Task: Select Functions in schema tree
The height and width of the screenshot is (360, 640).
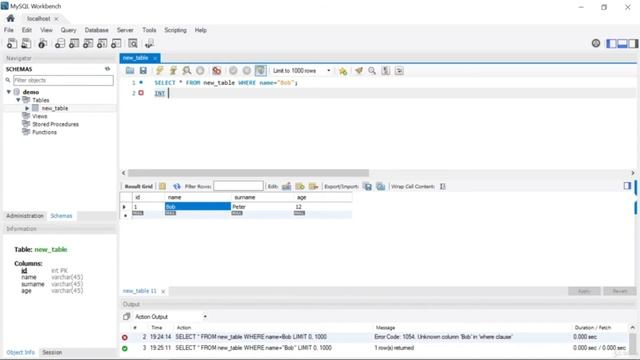Action: pos(44,132)
